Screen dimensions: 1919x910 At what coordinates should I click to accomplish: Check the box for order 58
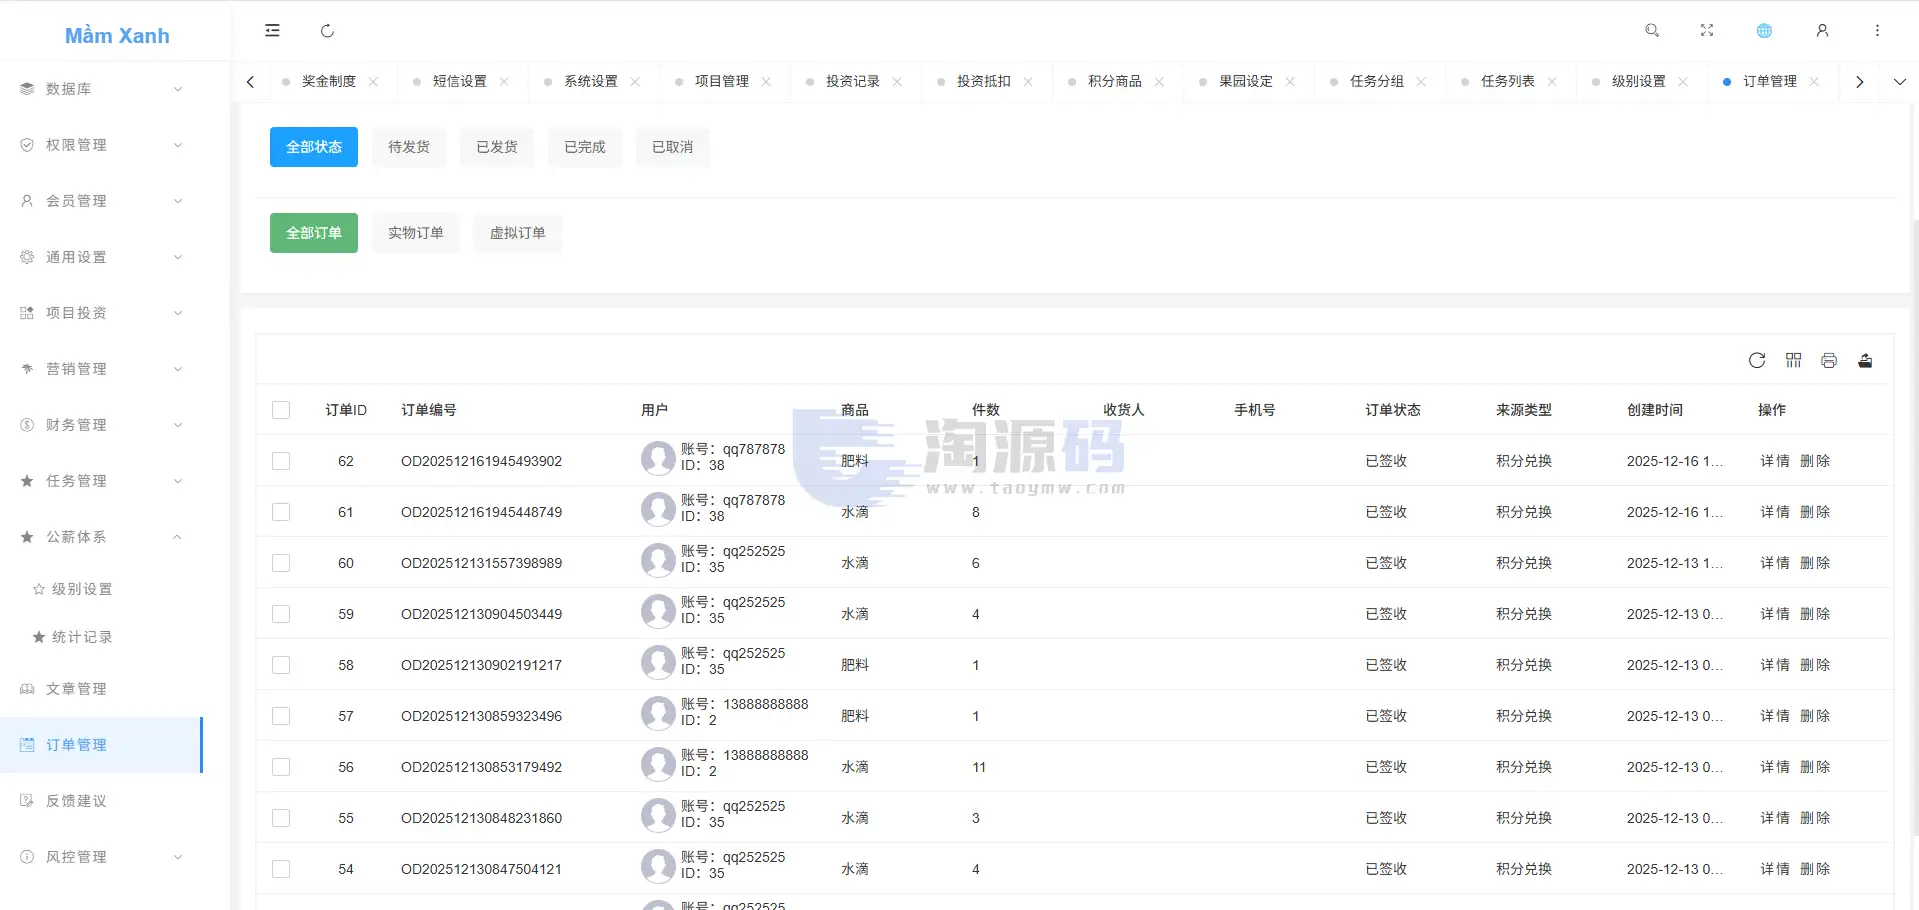point(281,665)
